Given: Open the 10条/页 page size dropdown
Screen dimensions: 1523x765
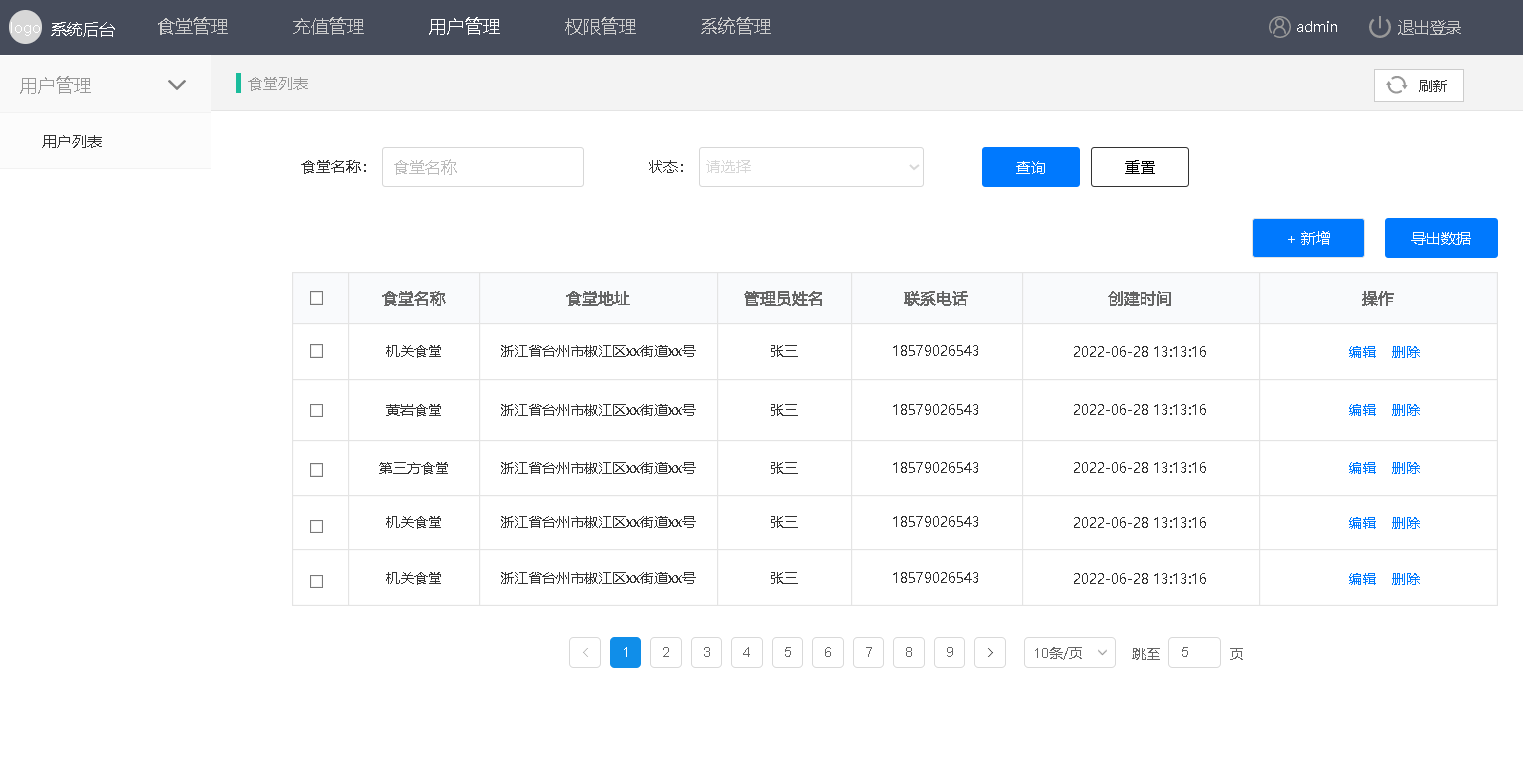Looking at the screenshot, I should (1070, 653).
